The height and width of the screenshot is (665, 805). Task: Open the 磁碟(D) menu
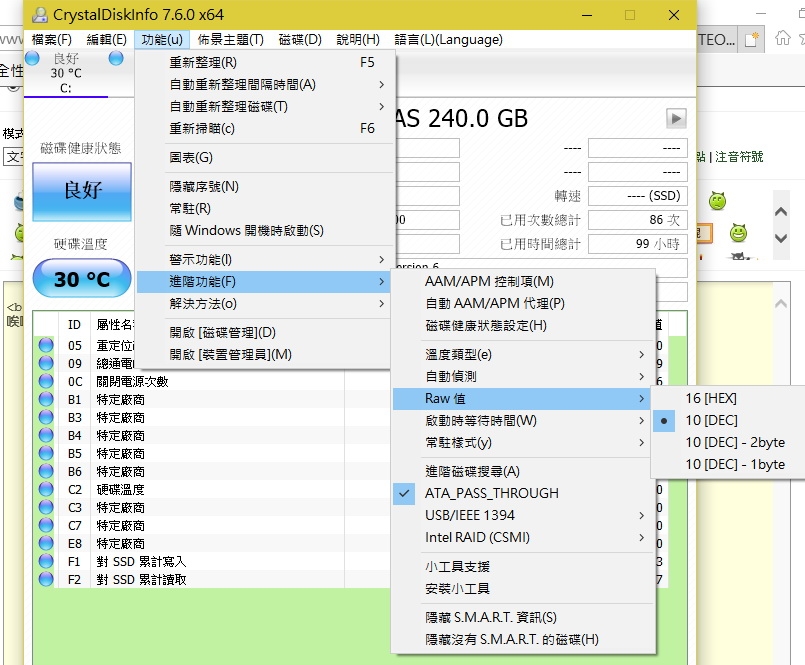point(300,40)
